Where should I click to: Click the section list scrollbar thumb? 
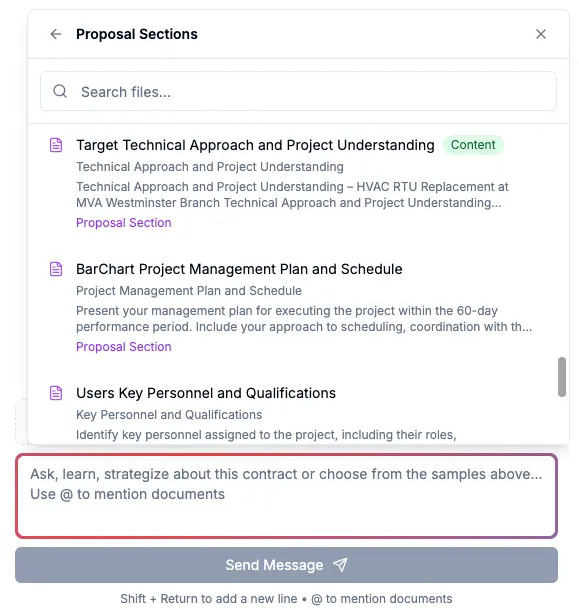pos(561,377)
